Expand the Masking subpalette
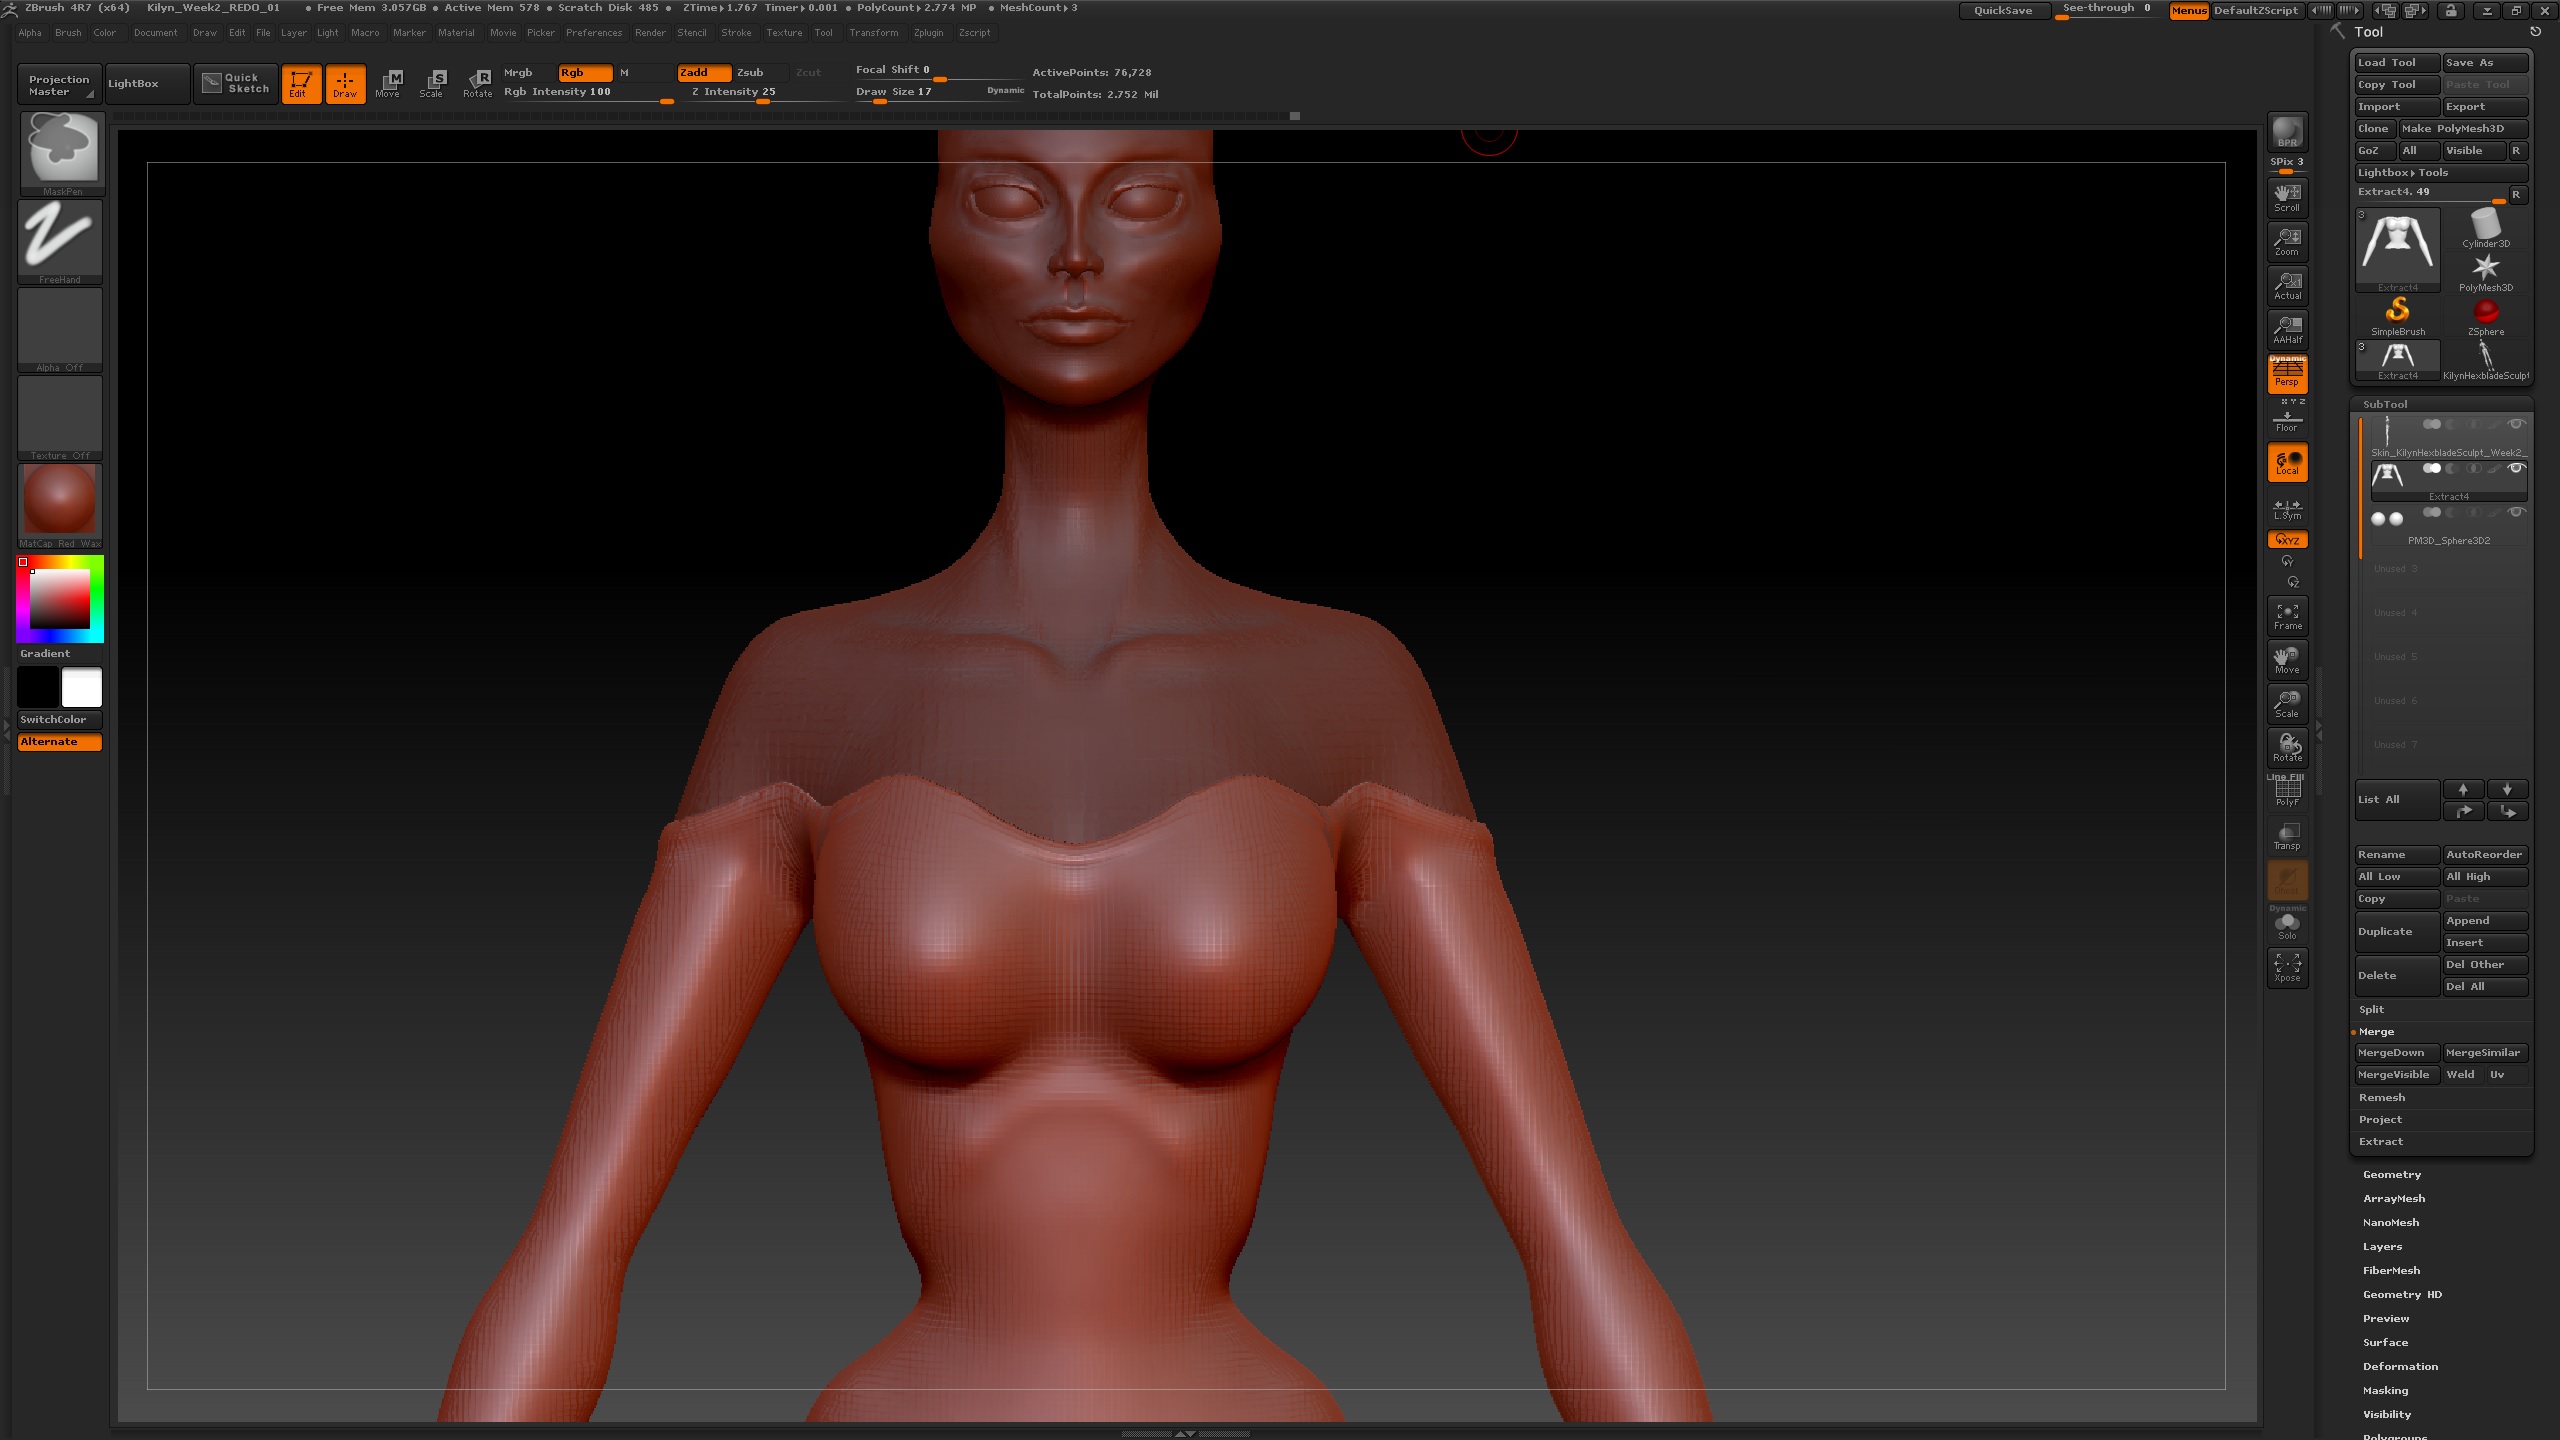Image resolution: width=2560 pixels, height=1440 pixels. [x=2385, y=1390]
